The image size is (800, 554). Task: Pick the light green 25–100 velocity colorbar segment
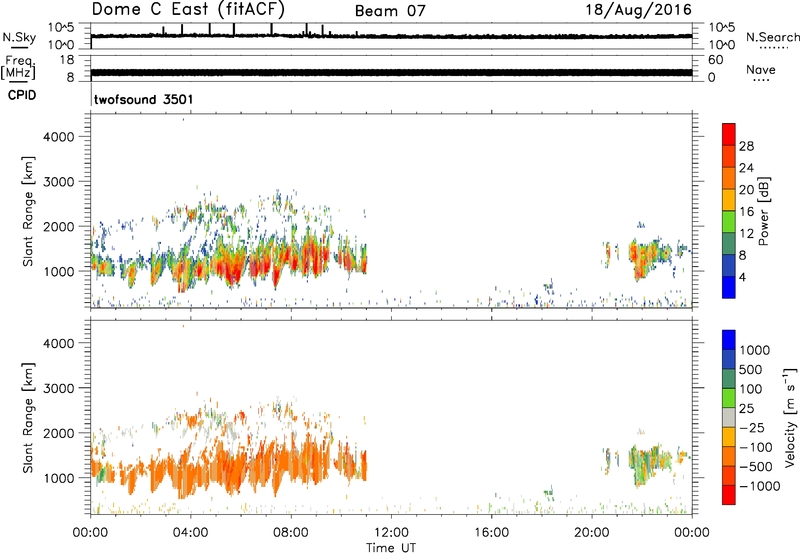(729, 398)
